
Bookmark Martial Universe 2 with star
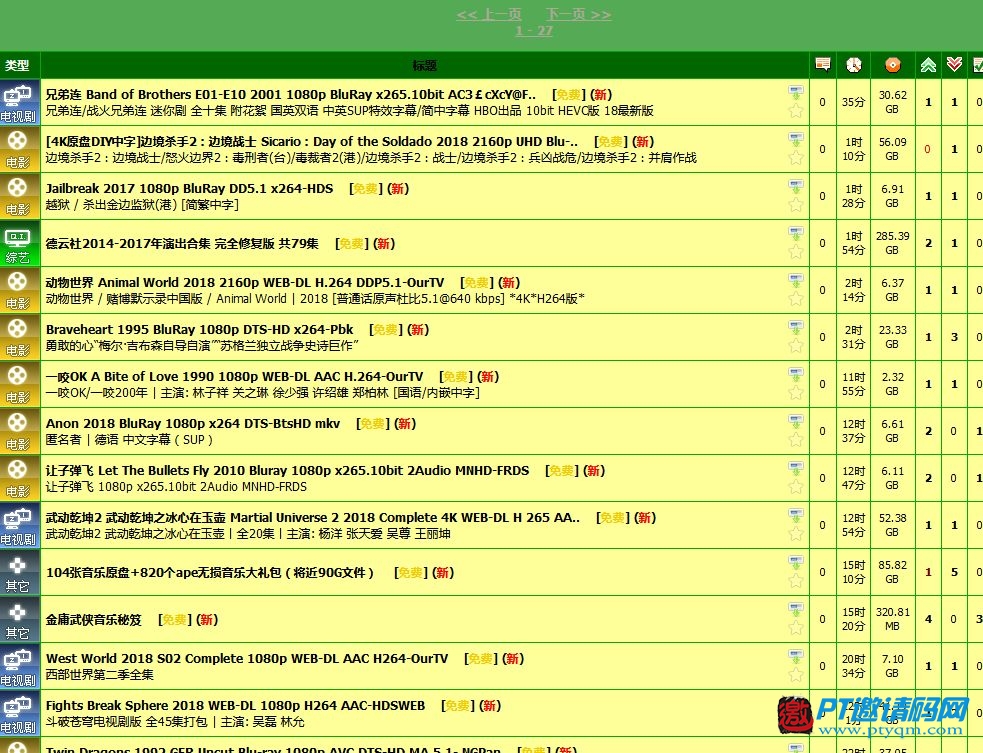(796, 534)
